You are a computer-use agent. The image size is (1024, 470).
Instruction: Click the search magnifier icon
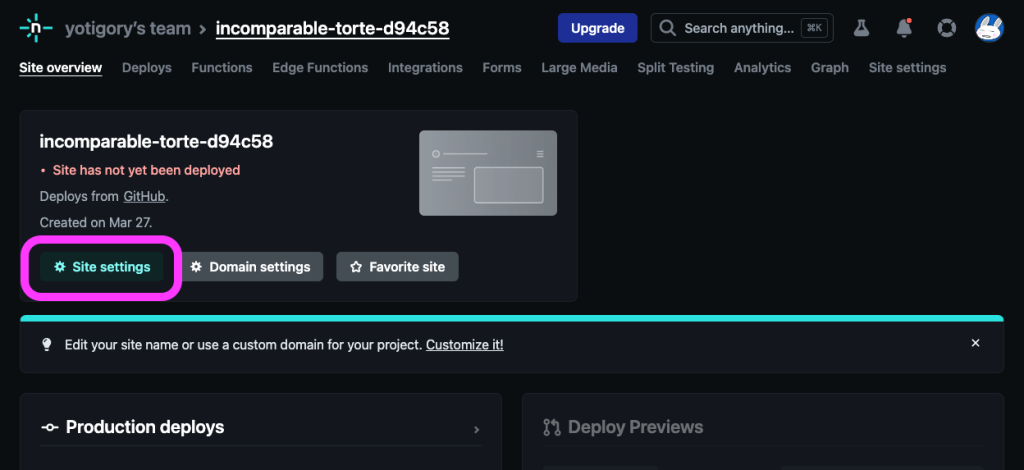[x=667, y=28]
